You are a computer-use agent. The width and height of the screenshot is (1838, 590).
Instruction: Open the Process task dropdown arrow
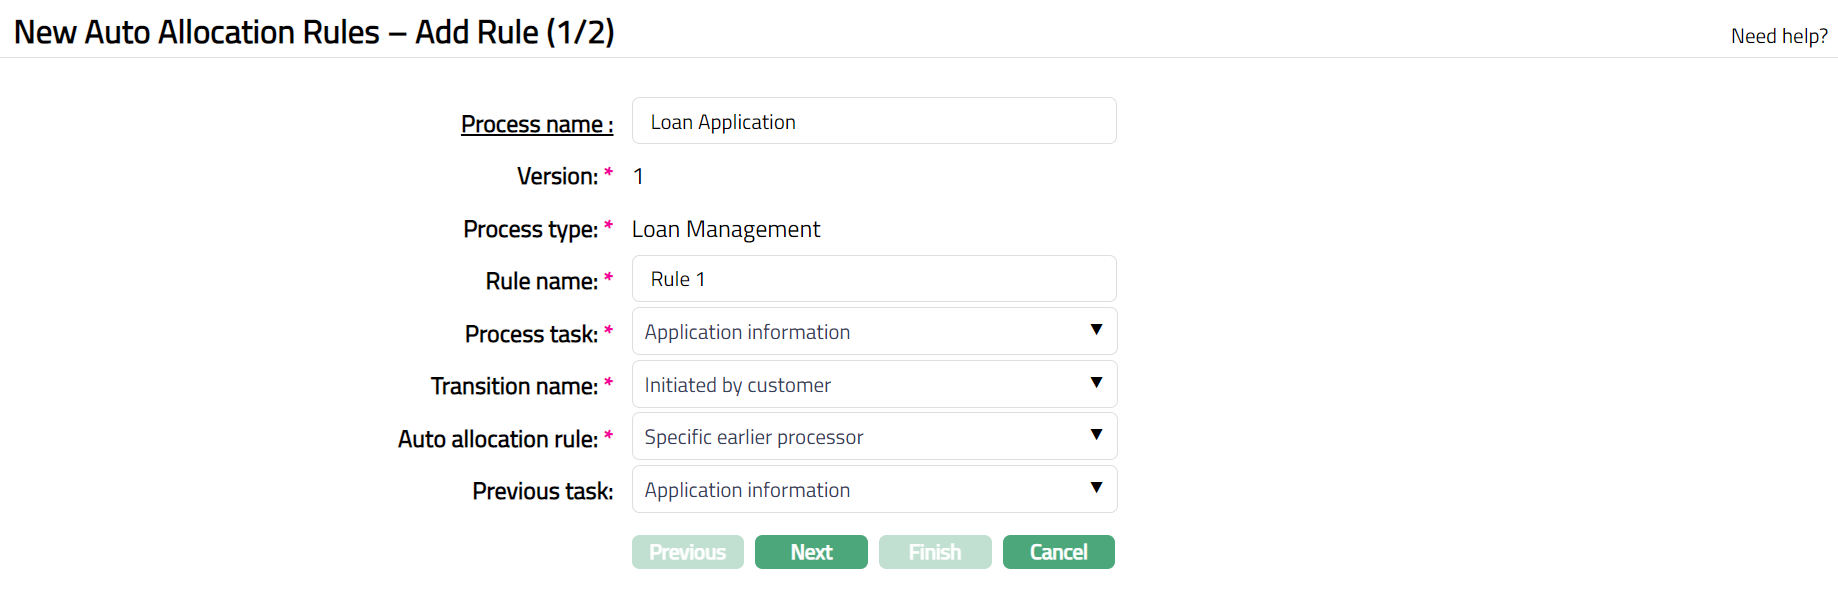(1097, 330)
